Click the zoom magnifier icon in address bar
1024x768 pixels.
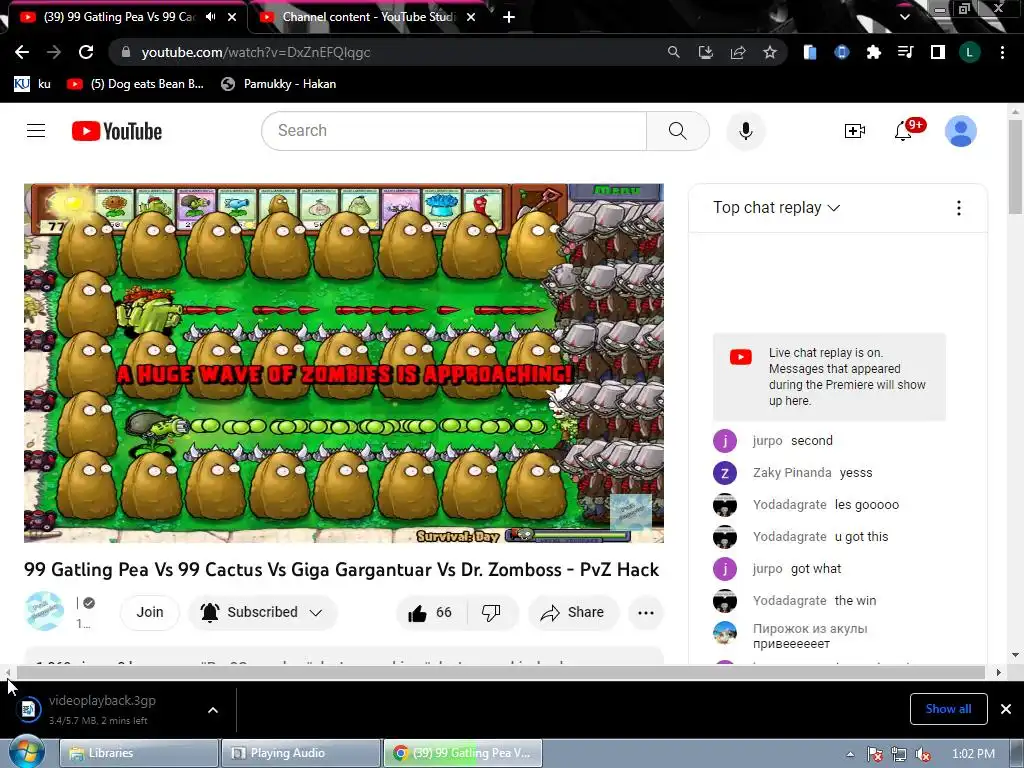673,52
